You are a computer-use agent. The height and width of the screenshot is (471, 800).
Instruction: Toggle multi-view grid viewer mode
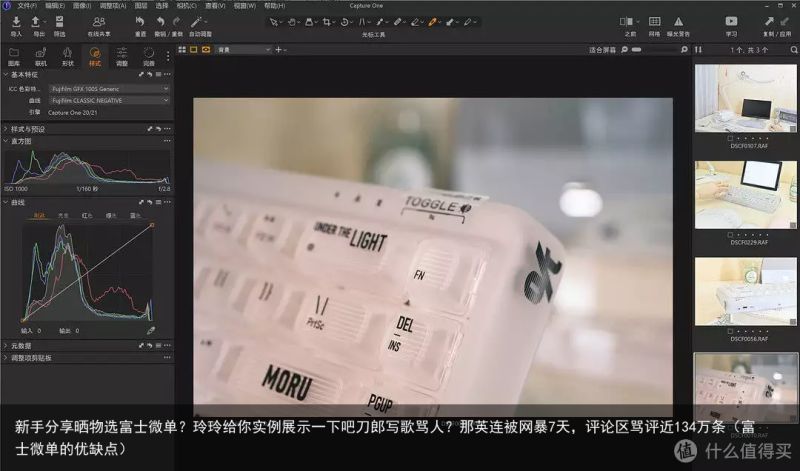click(182, 49)
